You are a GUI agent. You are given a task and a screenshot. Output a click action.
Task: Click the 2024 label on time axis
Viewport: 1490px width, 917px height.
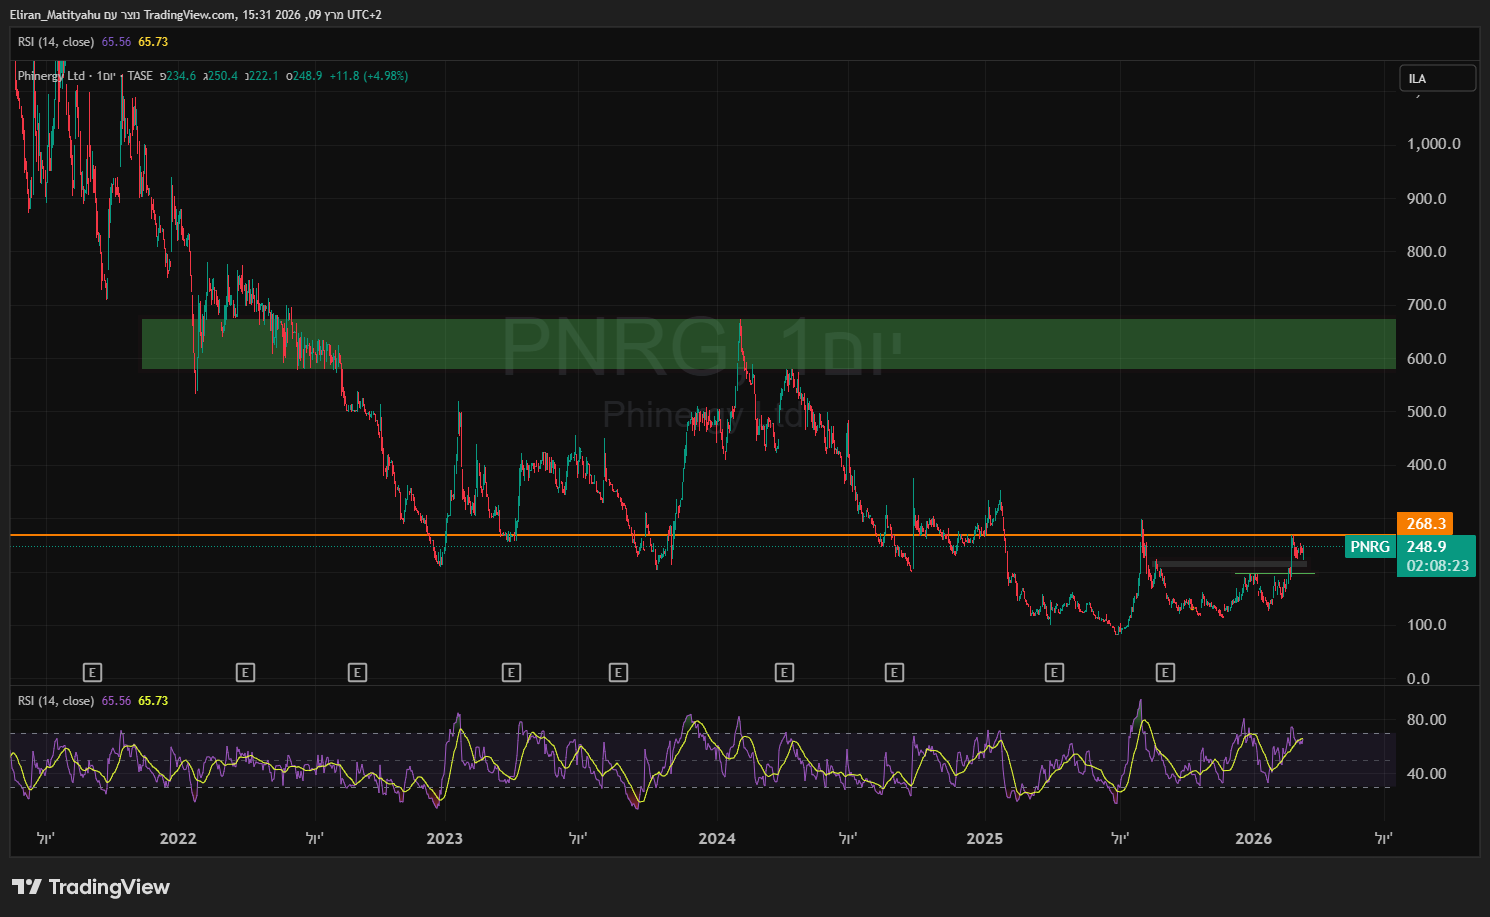(717, 839)
